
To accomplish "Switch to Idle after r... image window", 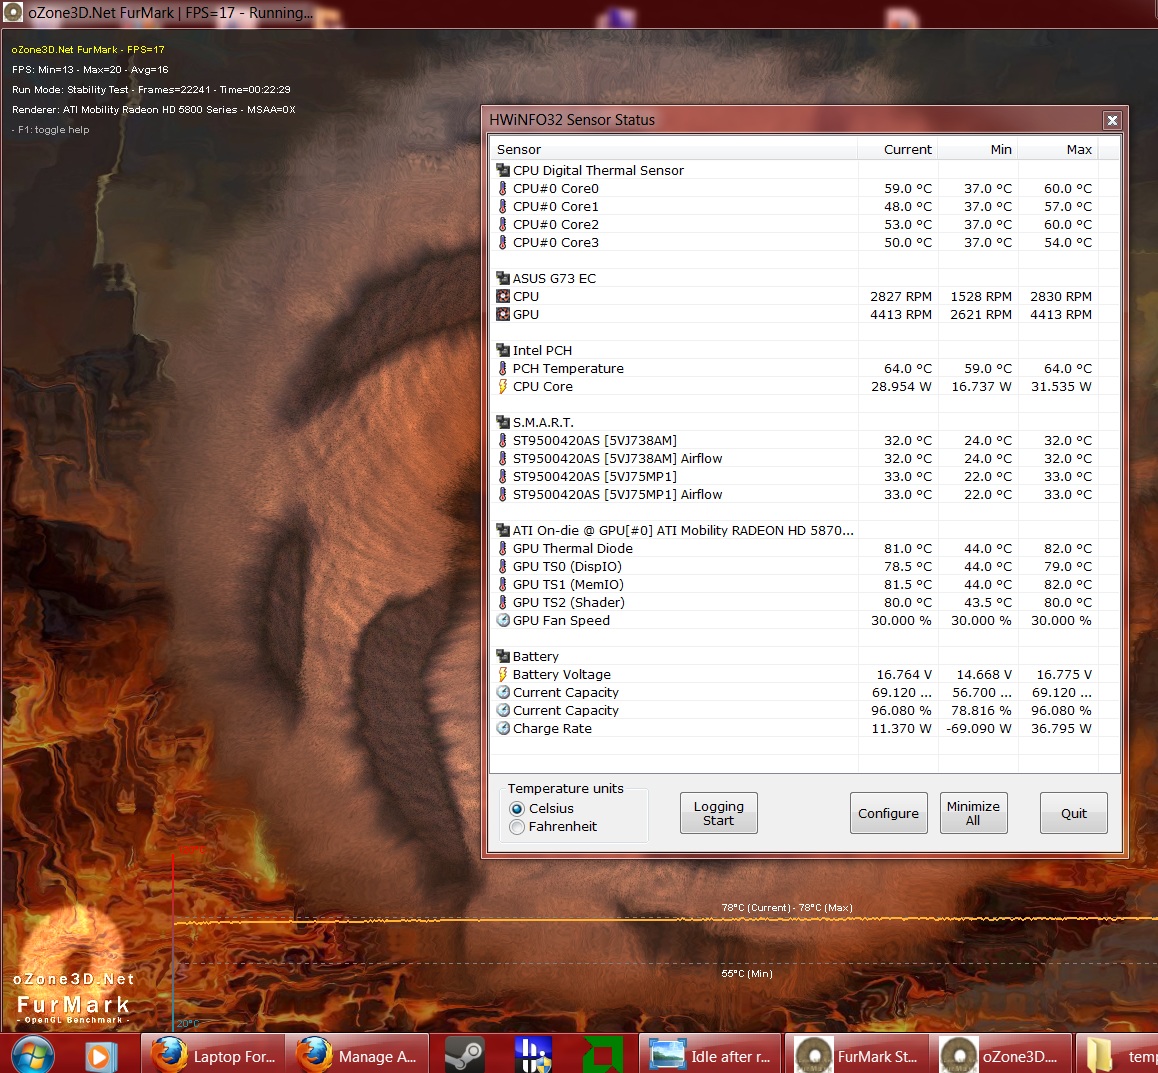I will [x=709, y=1055].
